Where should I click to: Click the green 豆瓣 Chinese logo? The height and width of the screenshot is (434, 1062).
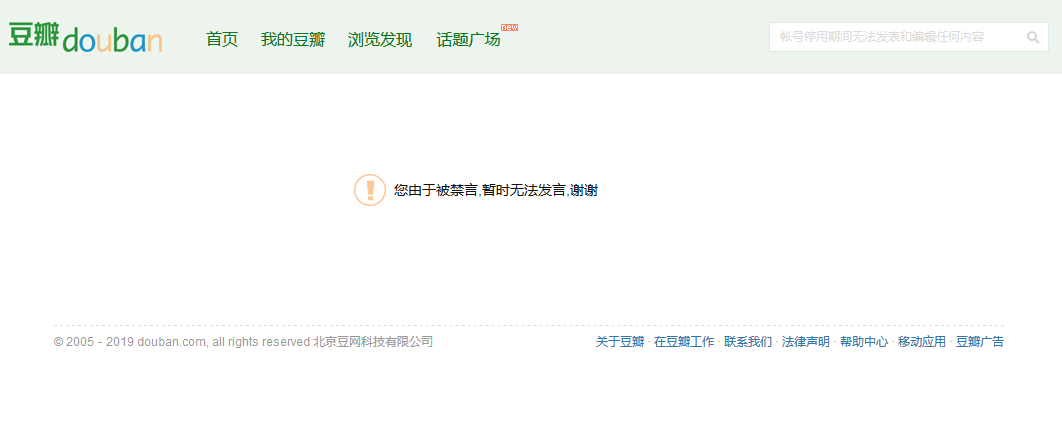point(34,35)
